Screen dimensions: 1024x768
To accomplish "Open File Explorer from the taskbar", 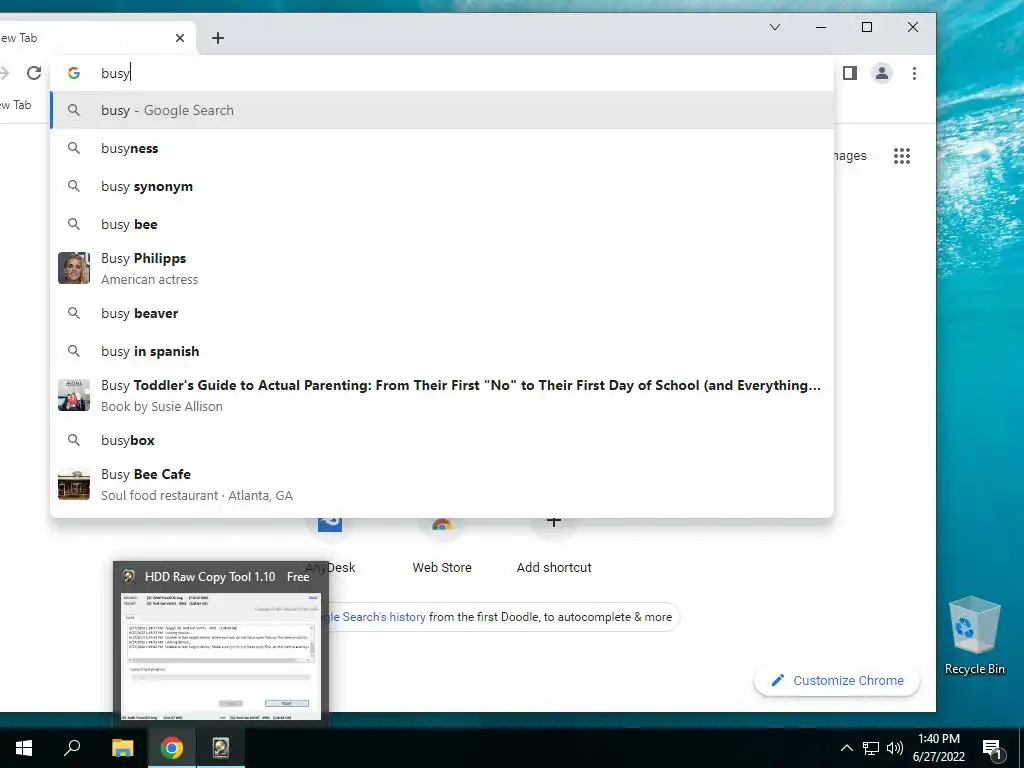I will (x=122, y=748).
